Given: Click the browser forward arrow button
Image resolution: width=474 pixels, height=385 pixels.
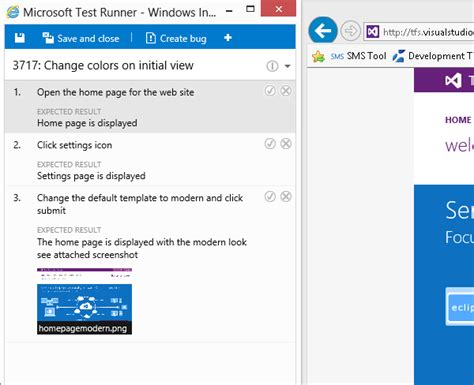Looking at the screenshot, I should pos(350,31).
